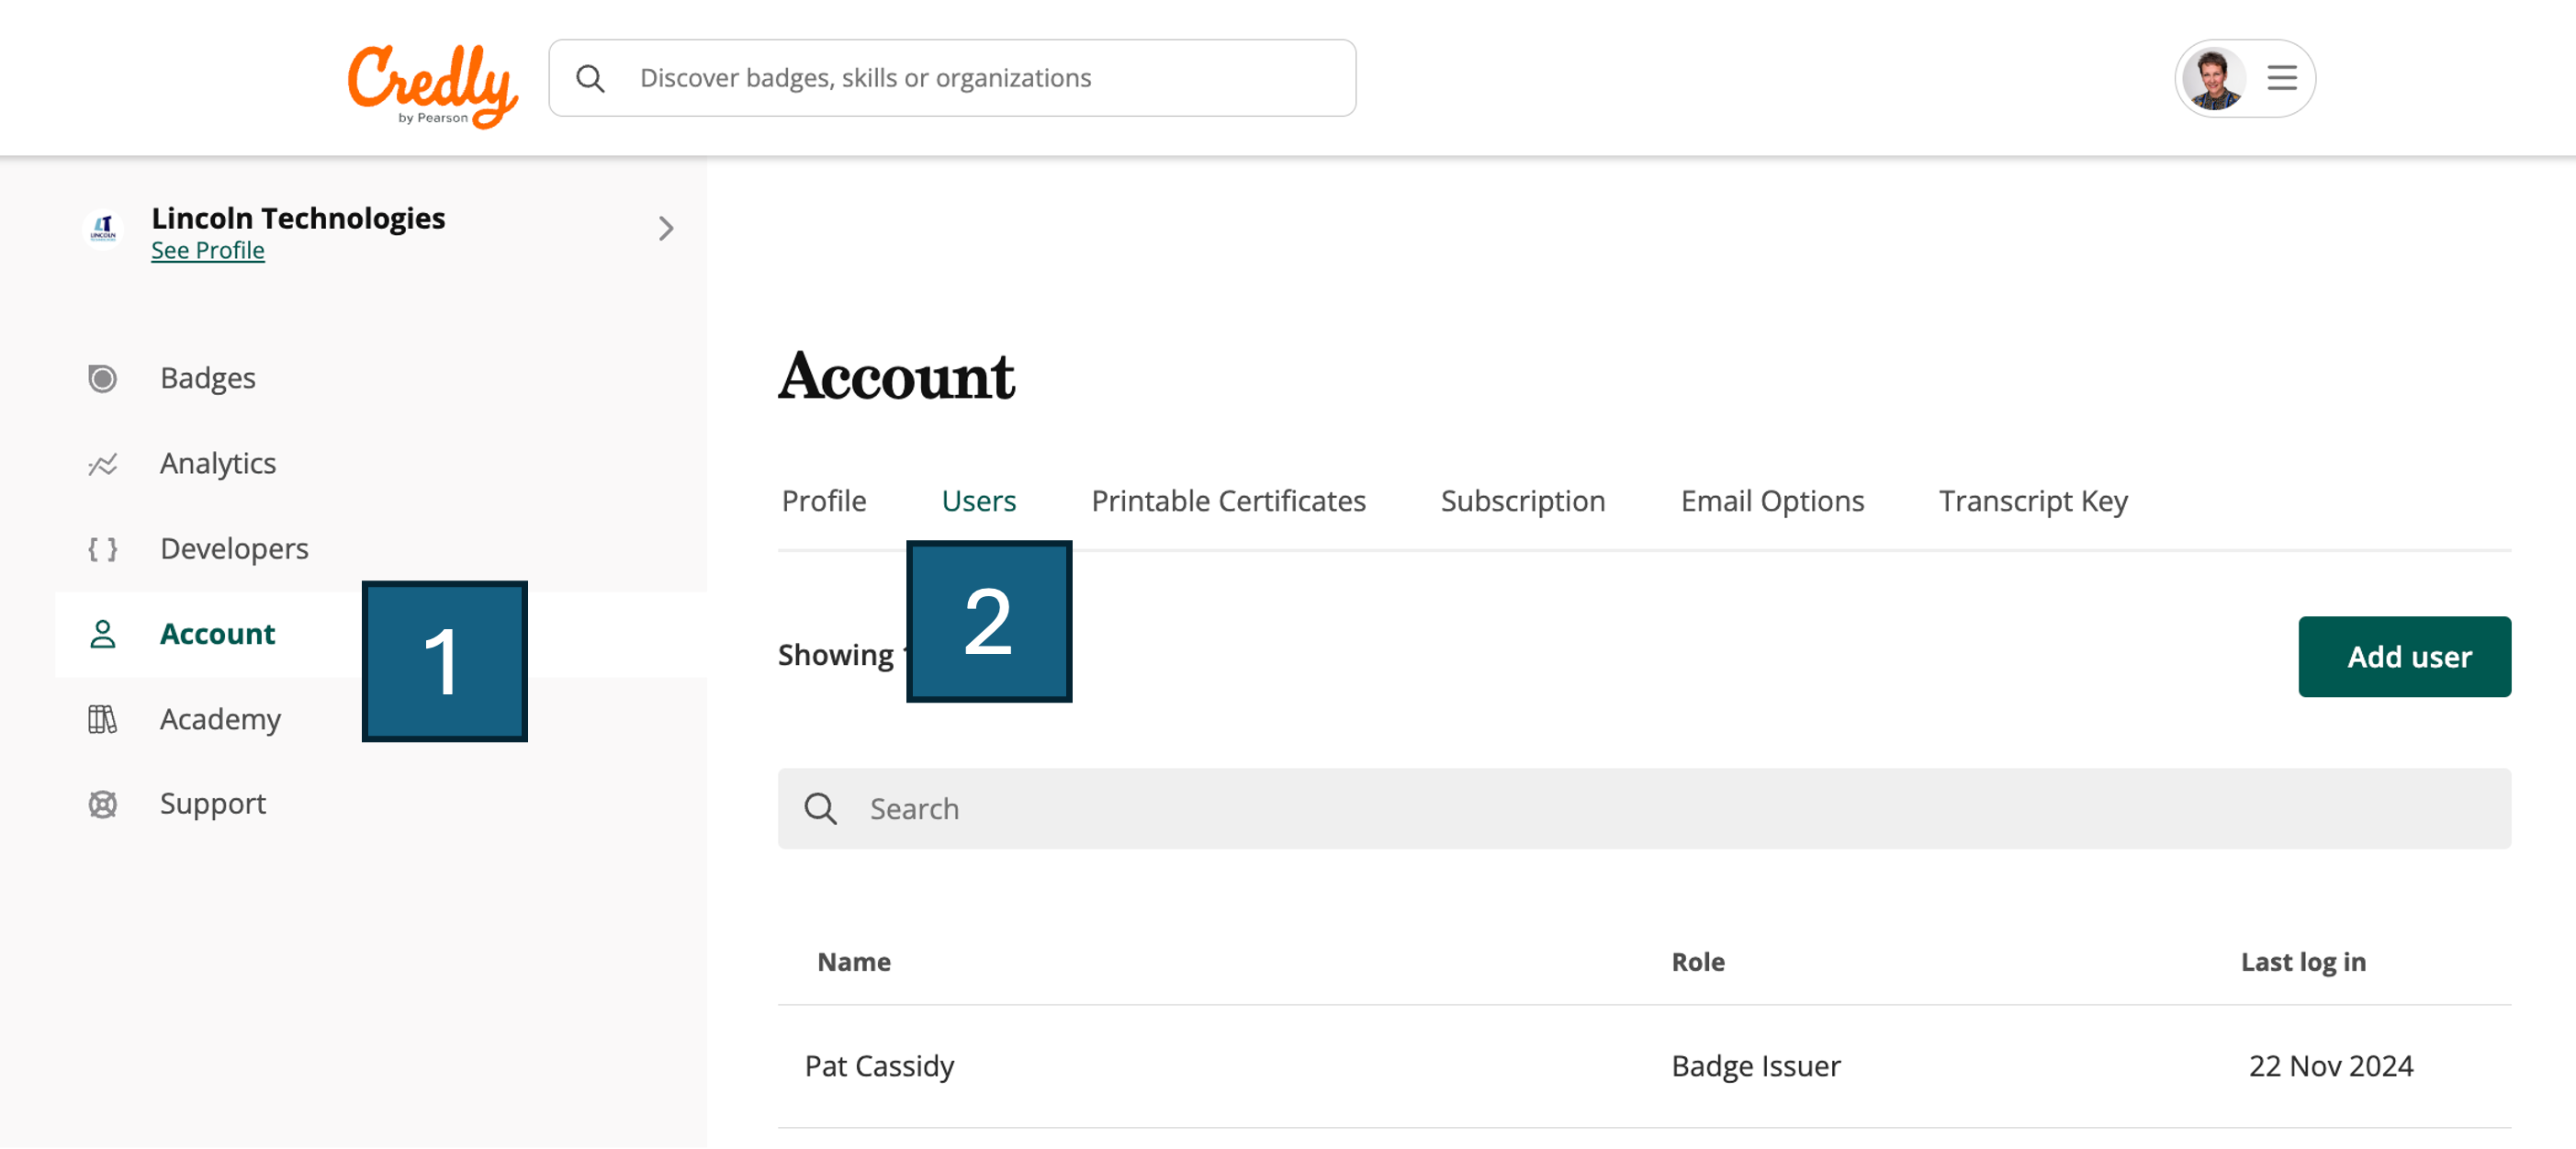Switch to the Users tab
The width and height of the screenshot is (2576, 1149).
(979, 501)
